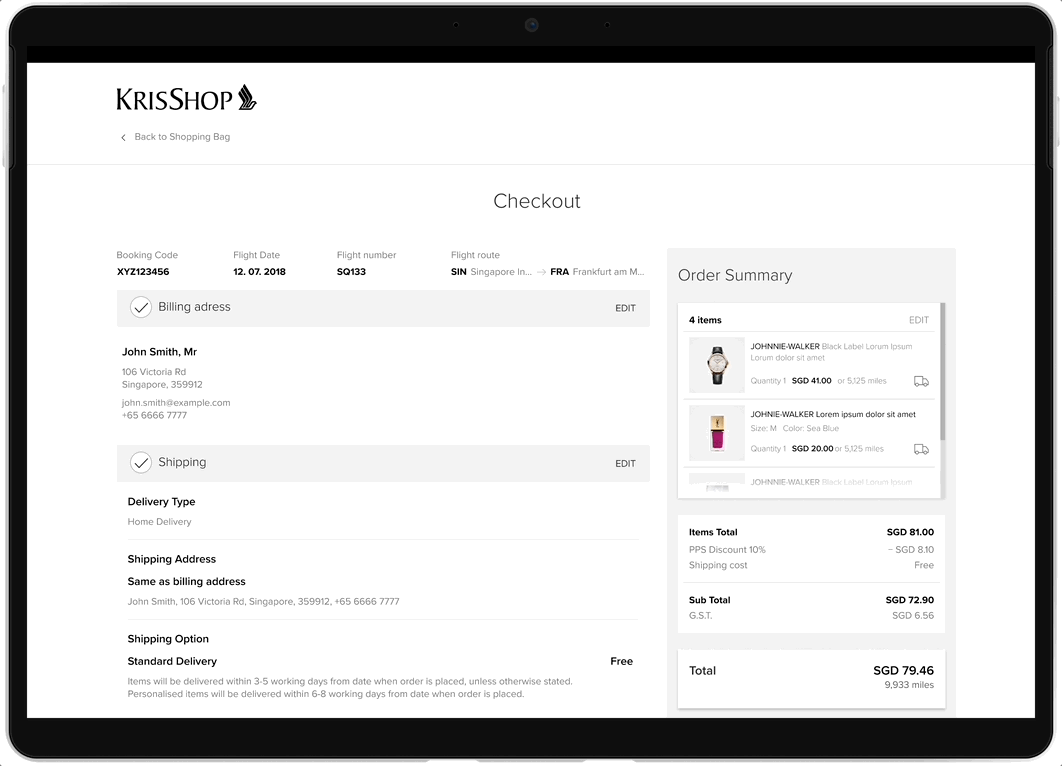
Task: Expand the 4 items list in Order Summary
Action: (x=707, y=319)
